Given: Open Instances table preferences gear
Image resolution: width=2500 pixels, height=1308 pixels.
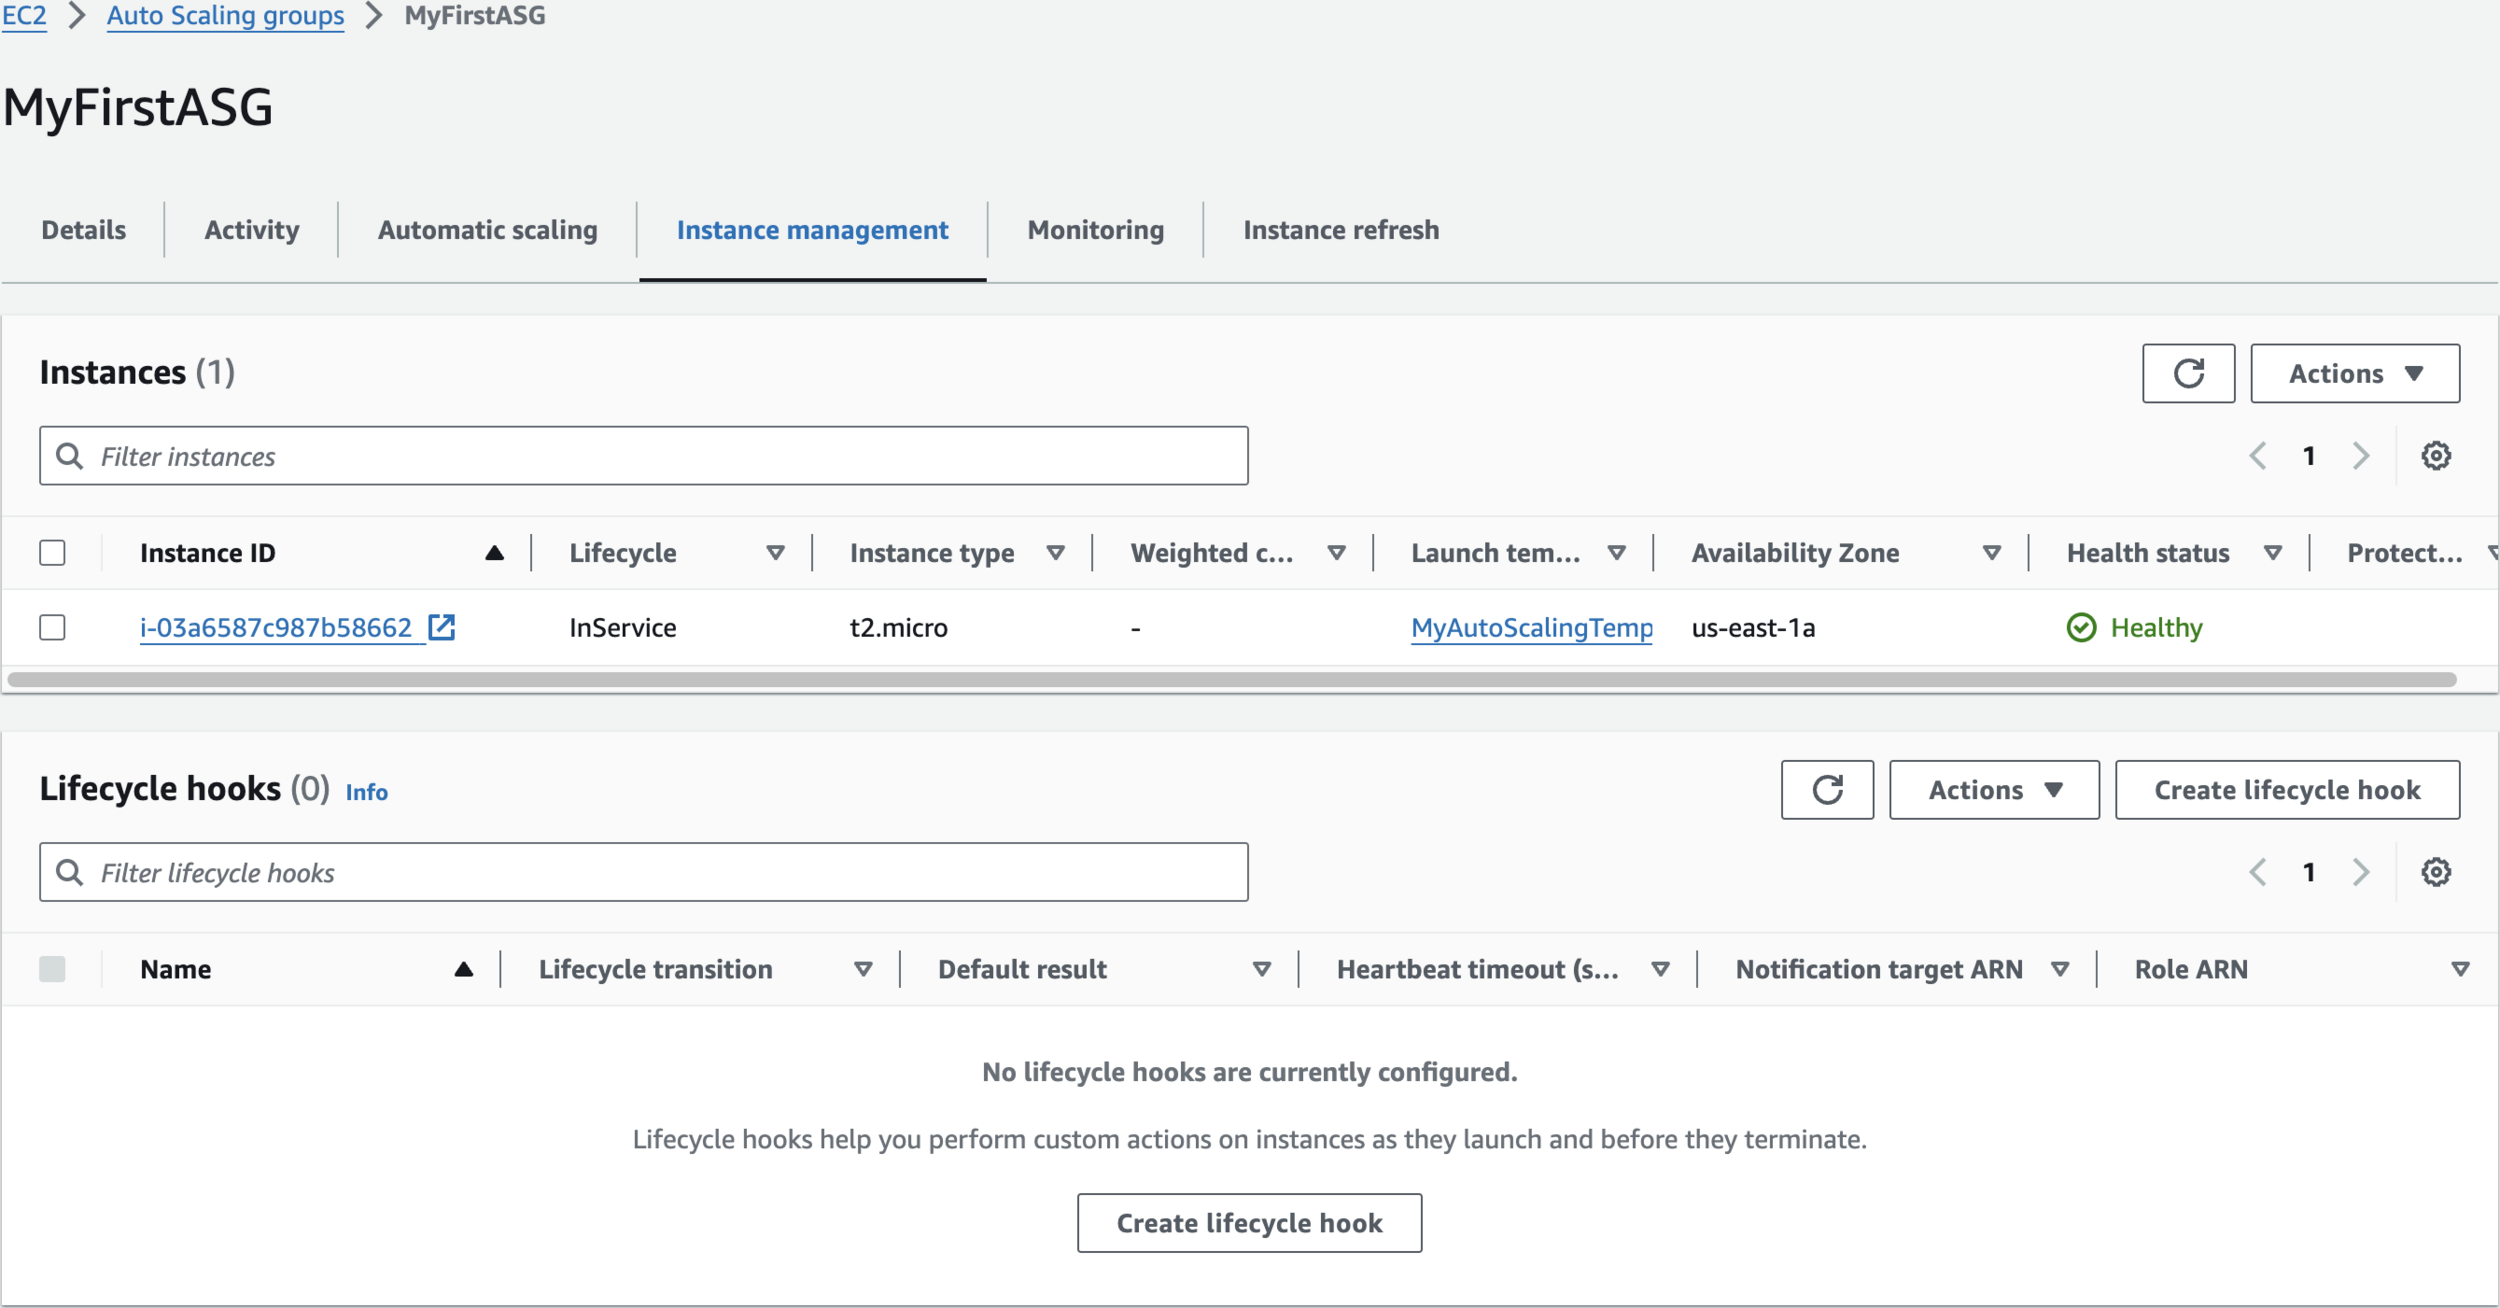Looking at the screenshot, I should (x=2435, y=456).
